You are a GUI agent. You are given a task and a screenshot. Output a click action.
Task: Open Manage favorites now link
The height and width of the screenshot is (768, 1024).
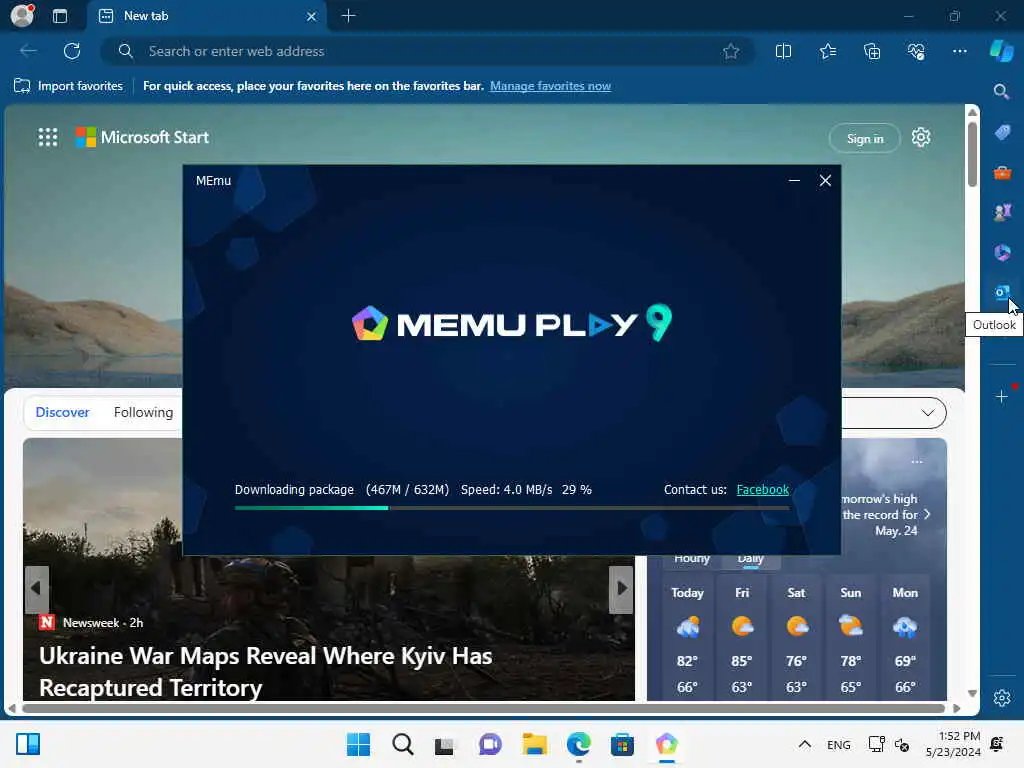coord(550,86)
